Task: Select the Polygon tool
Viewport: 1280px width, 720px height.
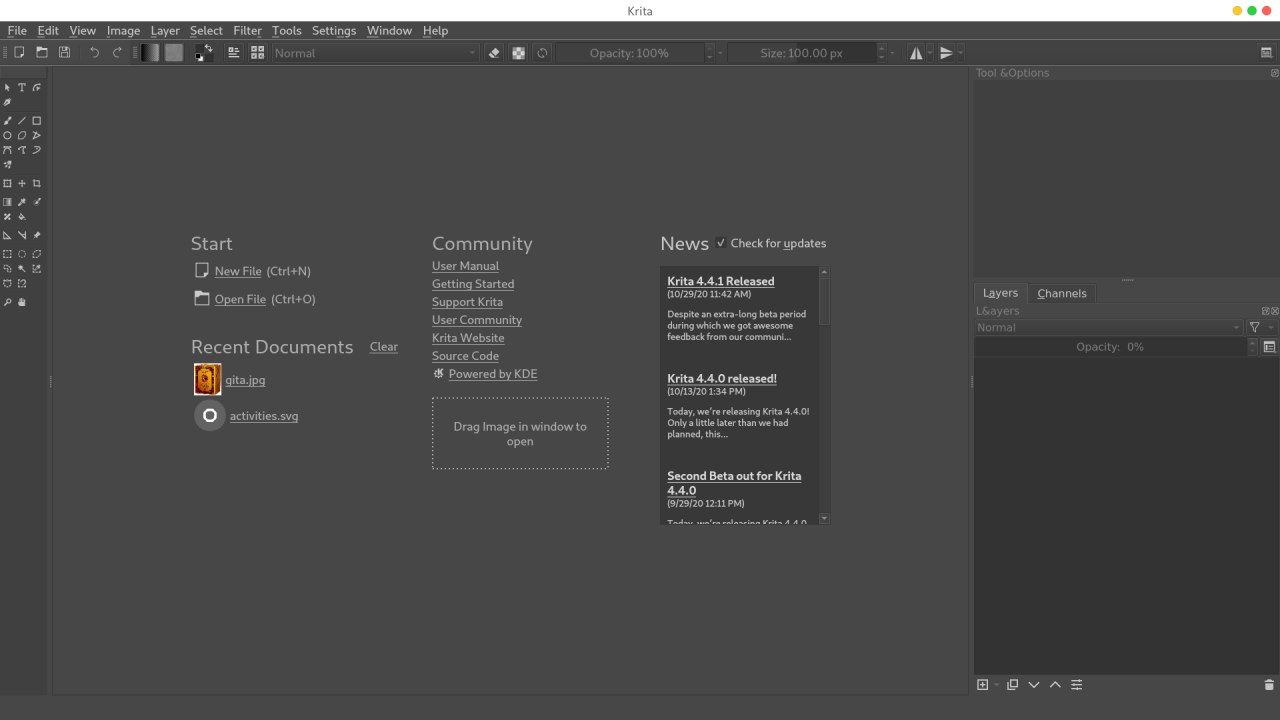Action: click(x=22, y=135)
